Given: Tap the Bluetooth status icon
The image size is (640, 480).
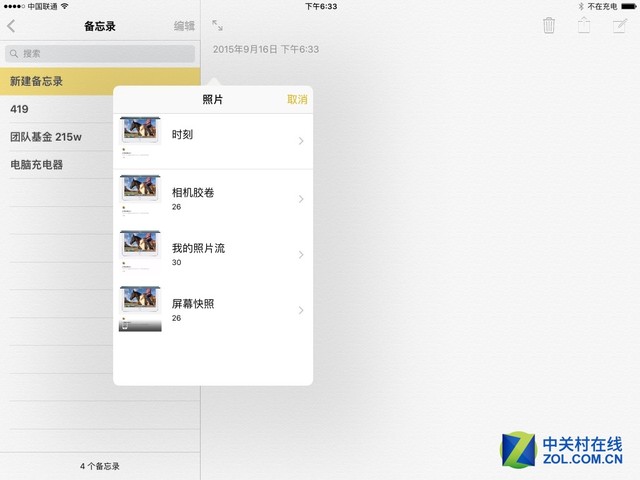Looking at the screenshot, I should (581, 6).
